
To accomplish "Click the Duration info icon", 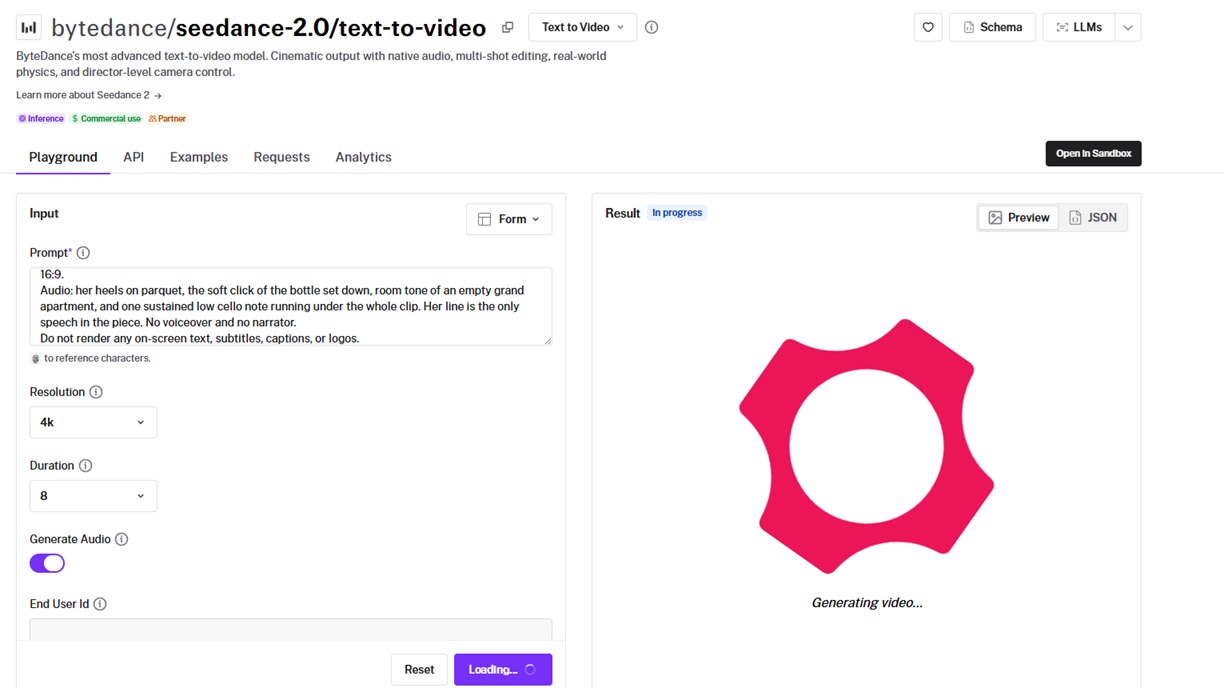I will point(86,466).
